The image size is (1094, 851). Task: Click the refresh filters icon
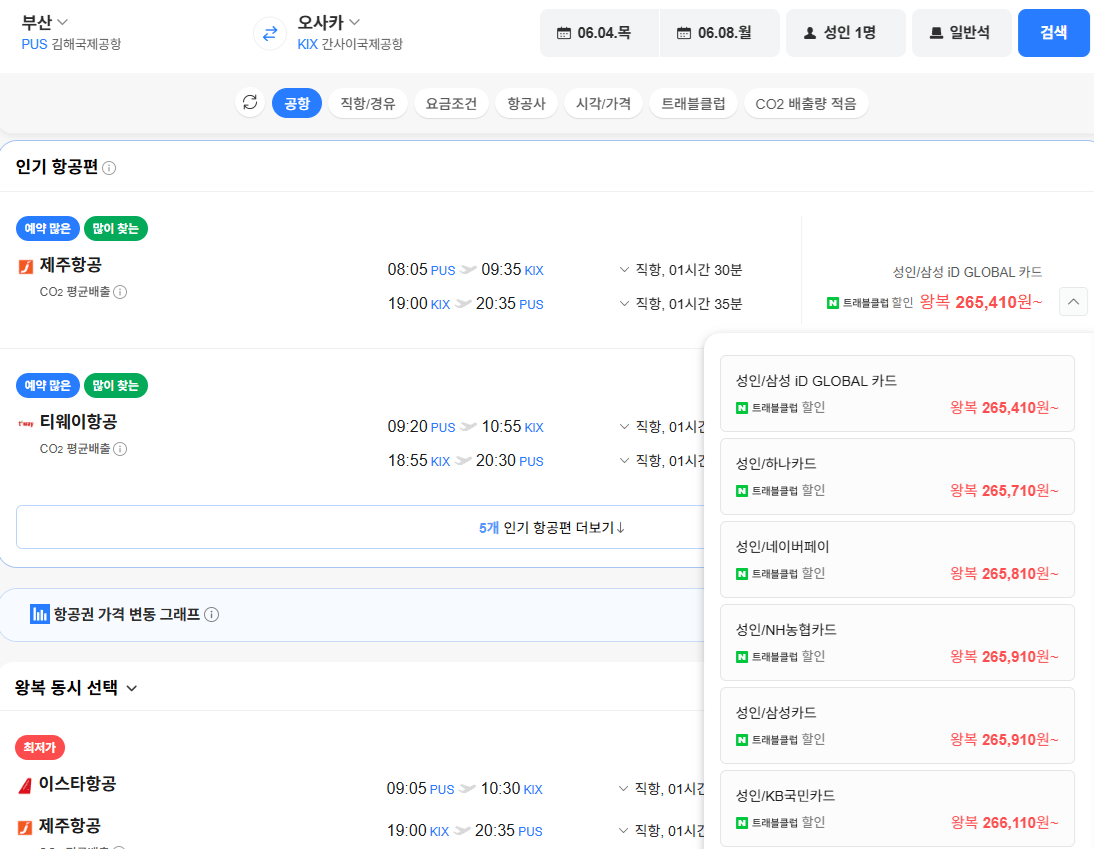coord(250,103)
